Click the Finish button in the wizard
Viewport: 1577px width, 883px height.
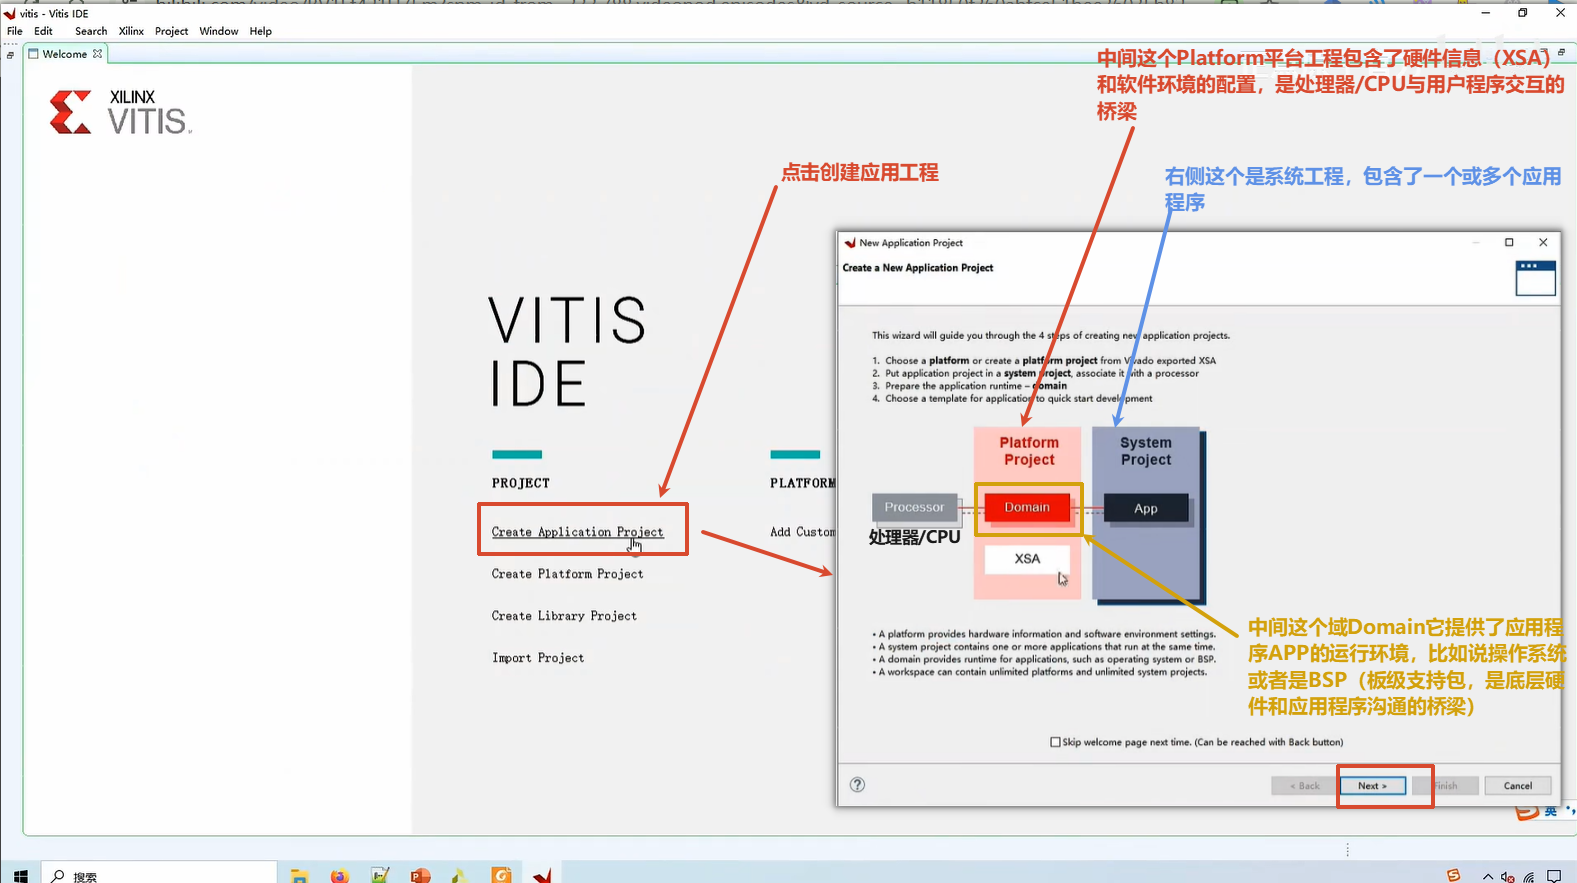(1445, 786)
